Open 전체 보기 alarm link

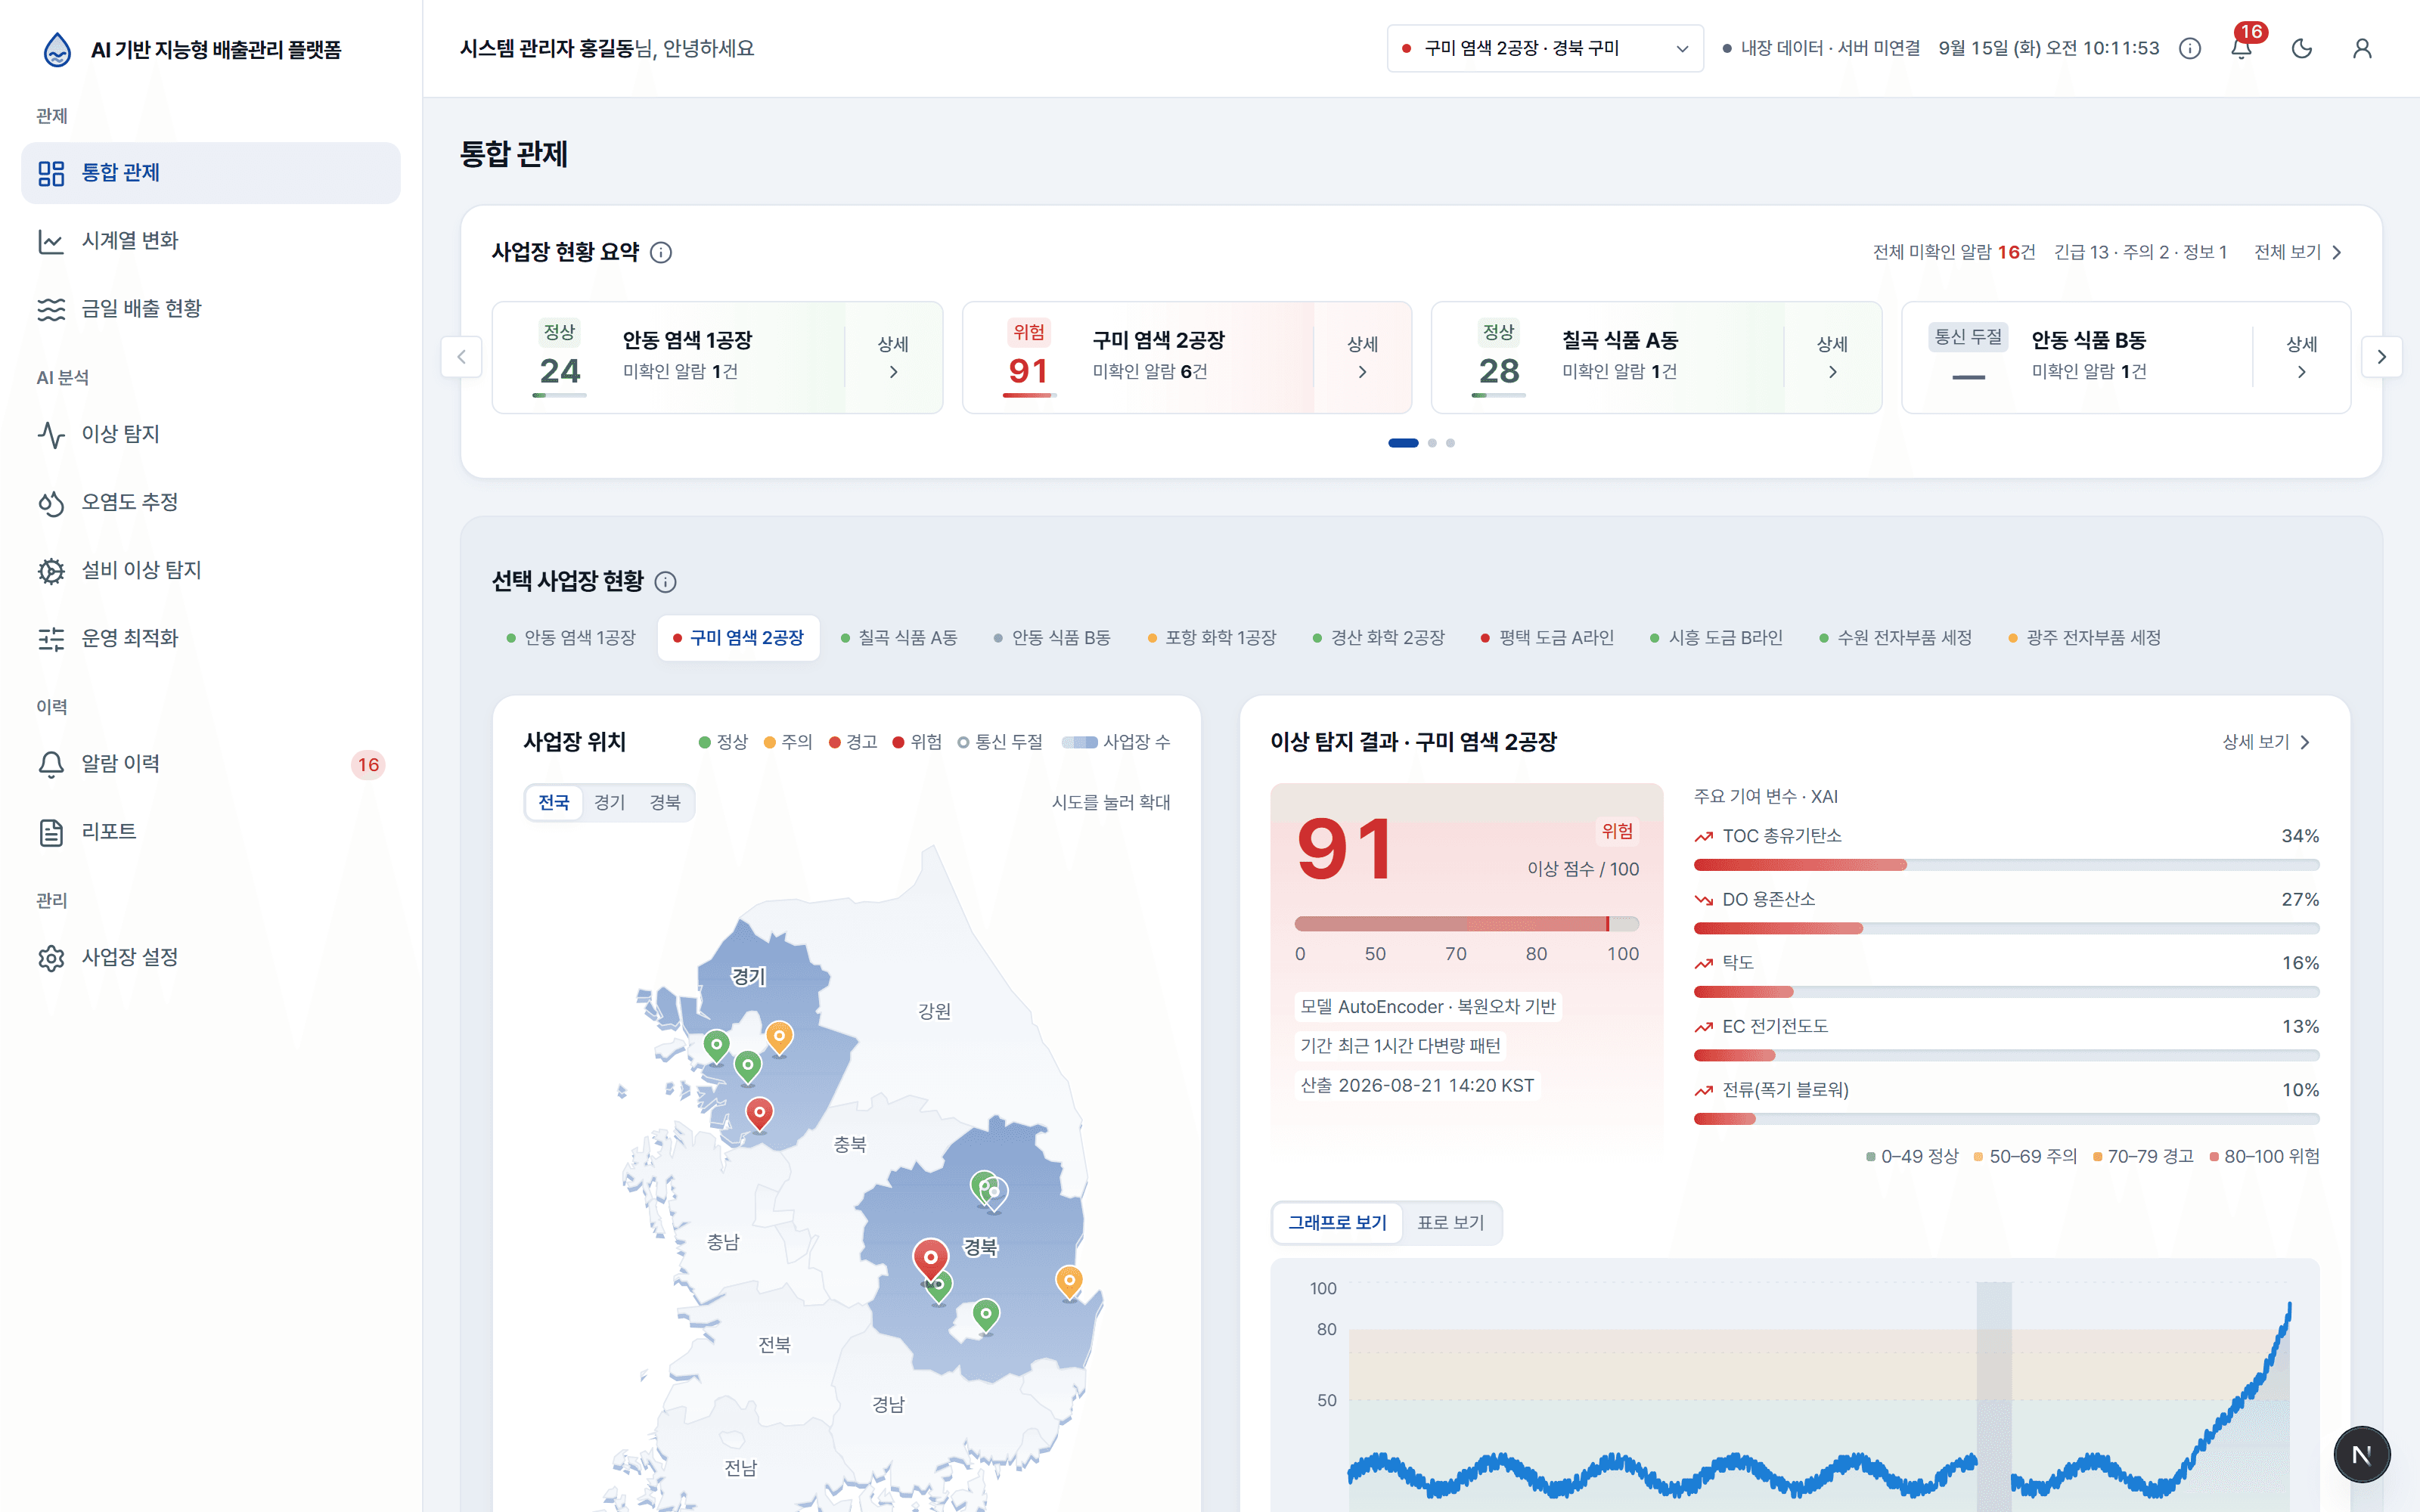[2298, 252]
